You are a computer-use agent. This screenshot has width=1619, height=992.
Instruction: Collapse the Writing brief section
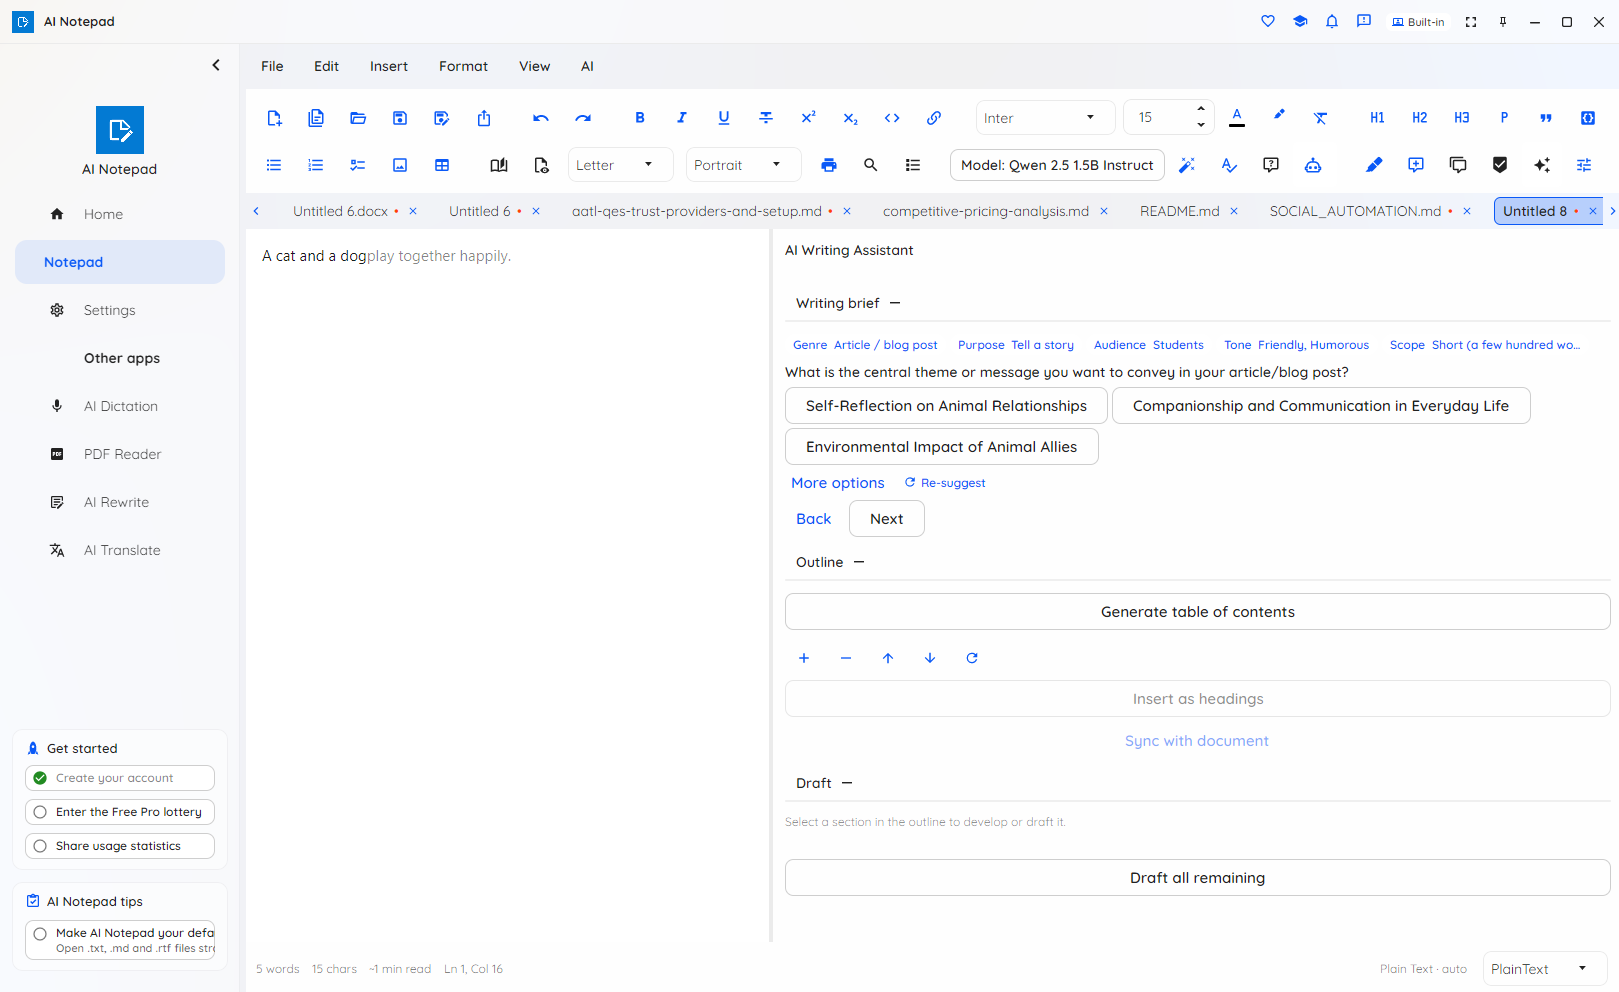[895, 303]
